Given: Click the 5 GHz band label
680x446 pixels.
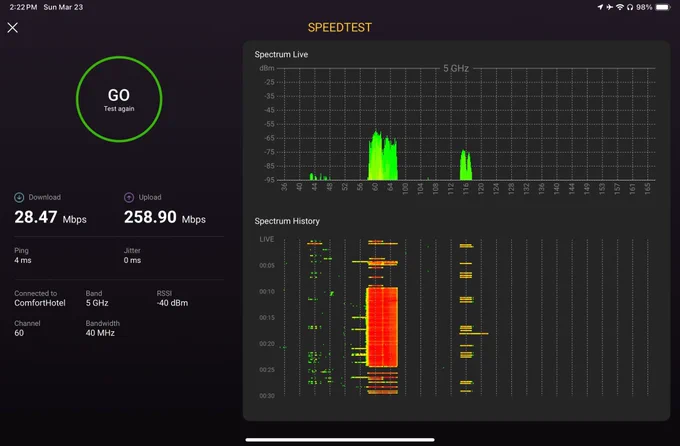Looking at the screenshot, I should click(x=456, y=69).
